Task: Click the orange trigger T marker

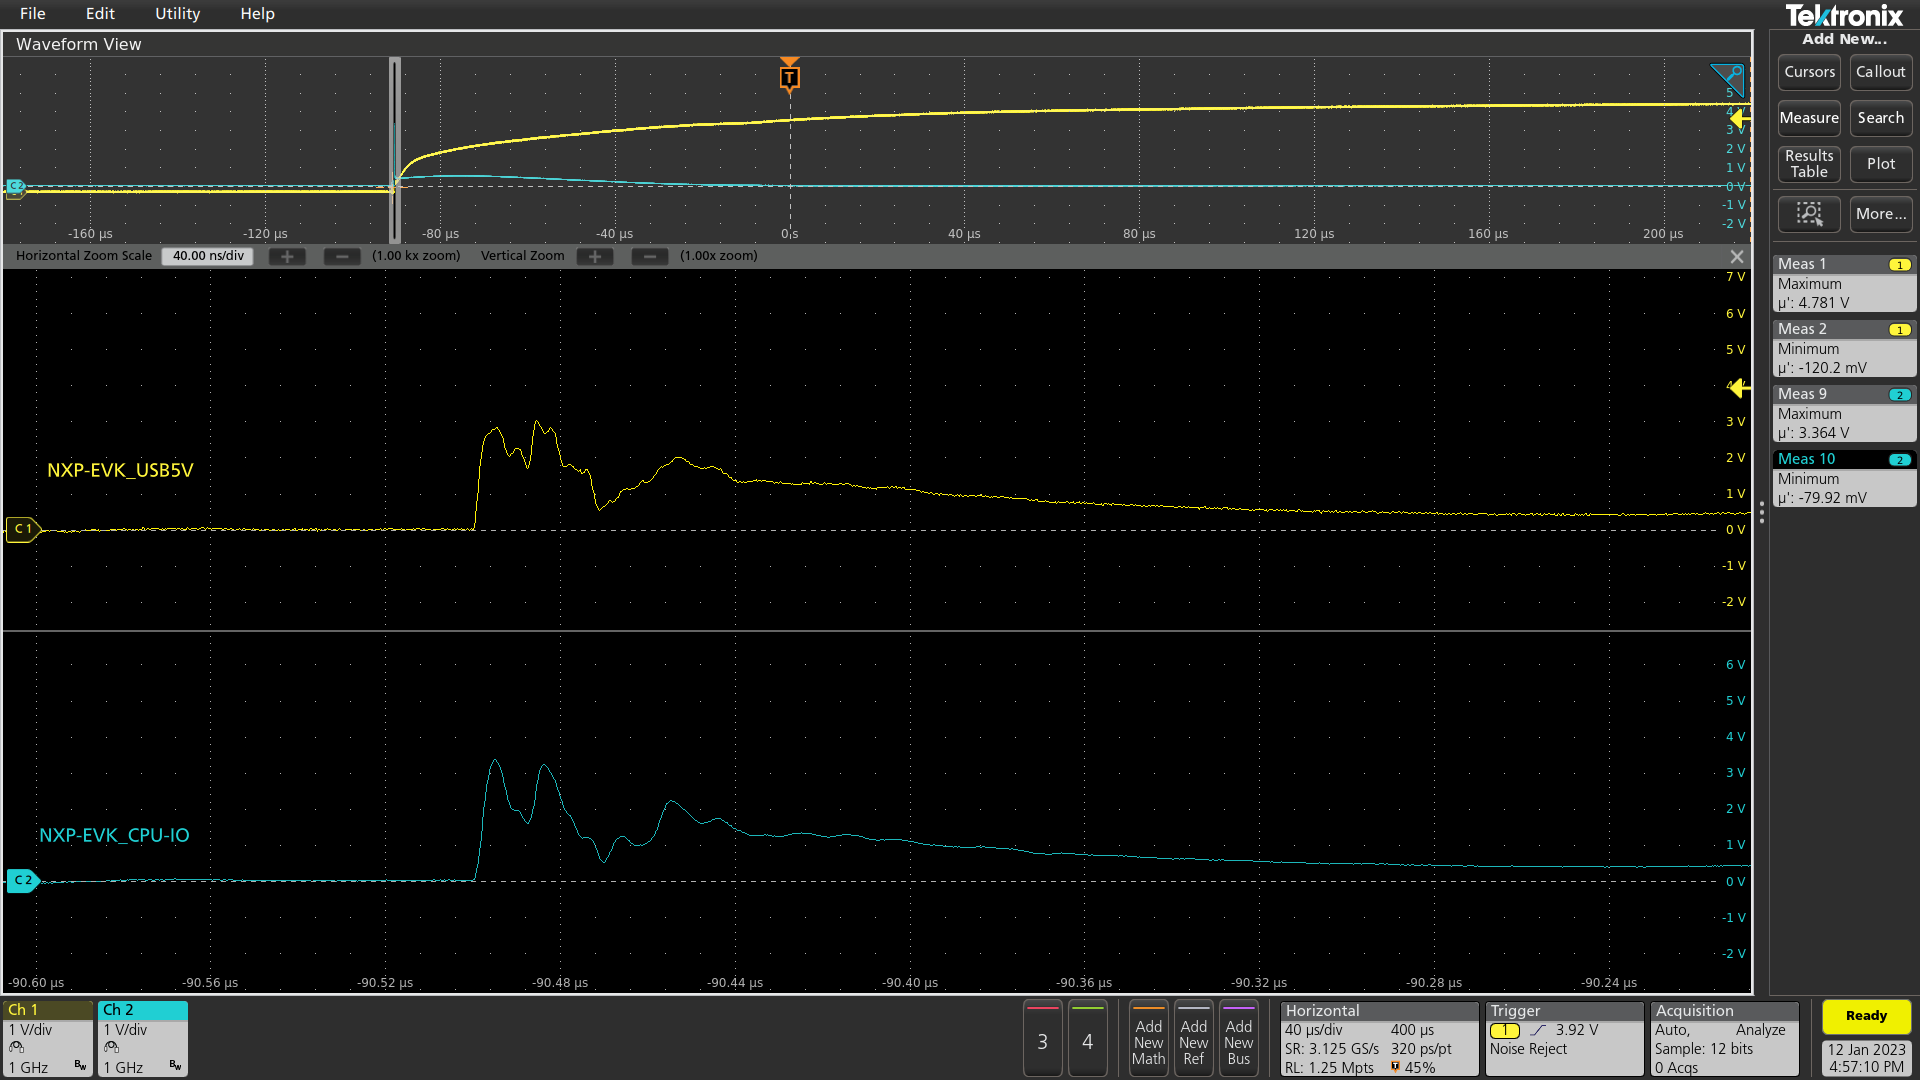Action: point(789,76)
